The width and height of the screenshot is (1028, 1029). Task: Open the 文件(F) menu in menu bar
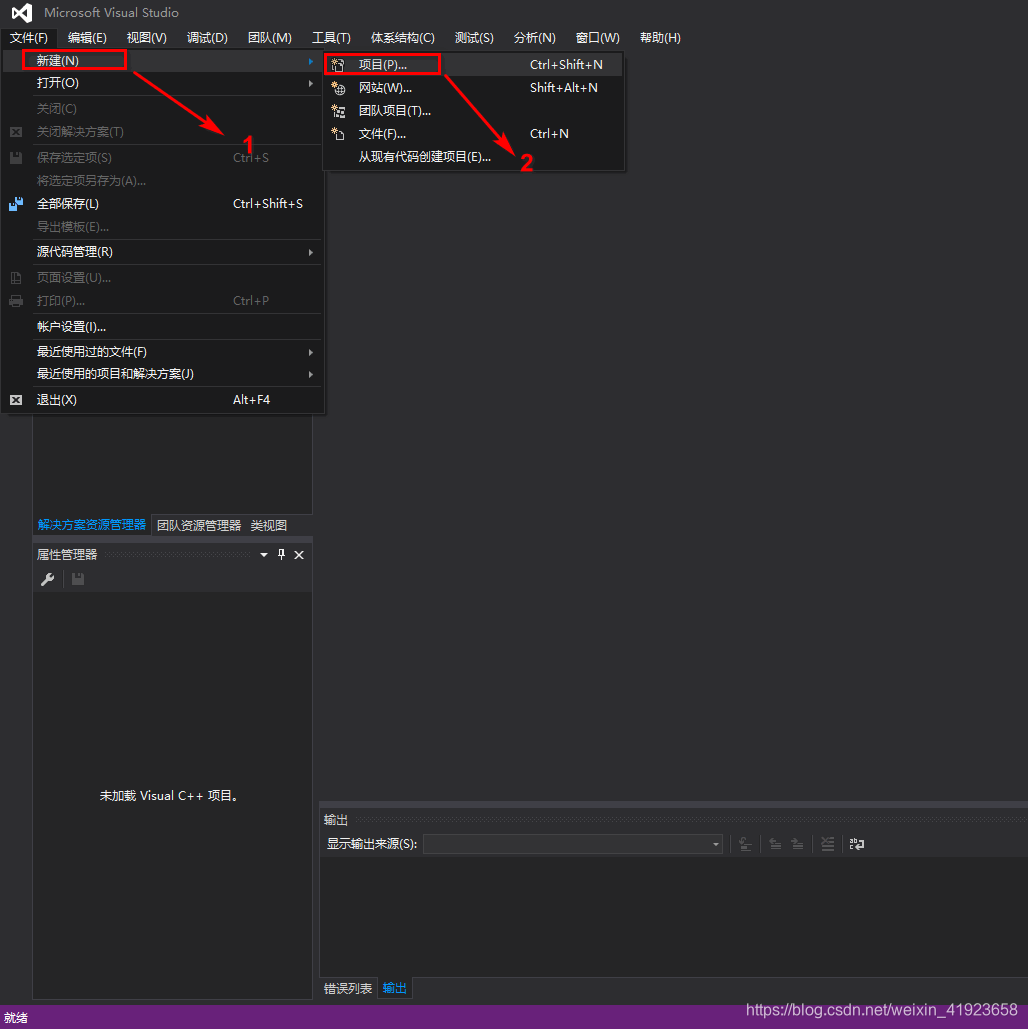(x=28, y=37)
